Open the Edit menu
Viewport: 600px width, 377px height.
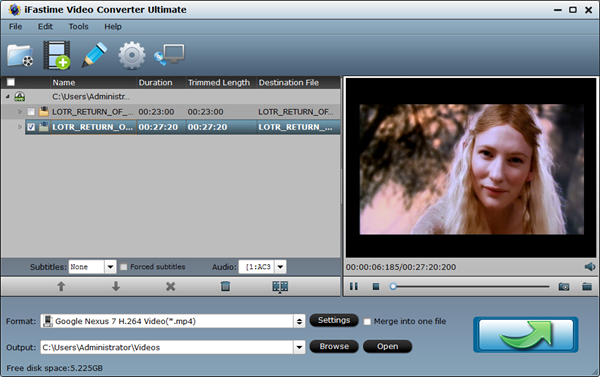pos(45,26)
